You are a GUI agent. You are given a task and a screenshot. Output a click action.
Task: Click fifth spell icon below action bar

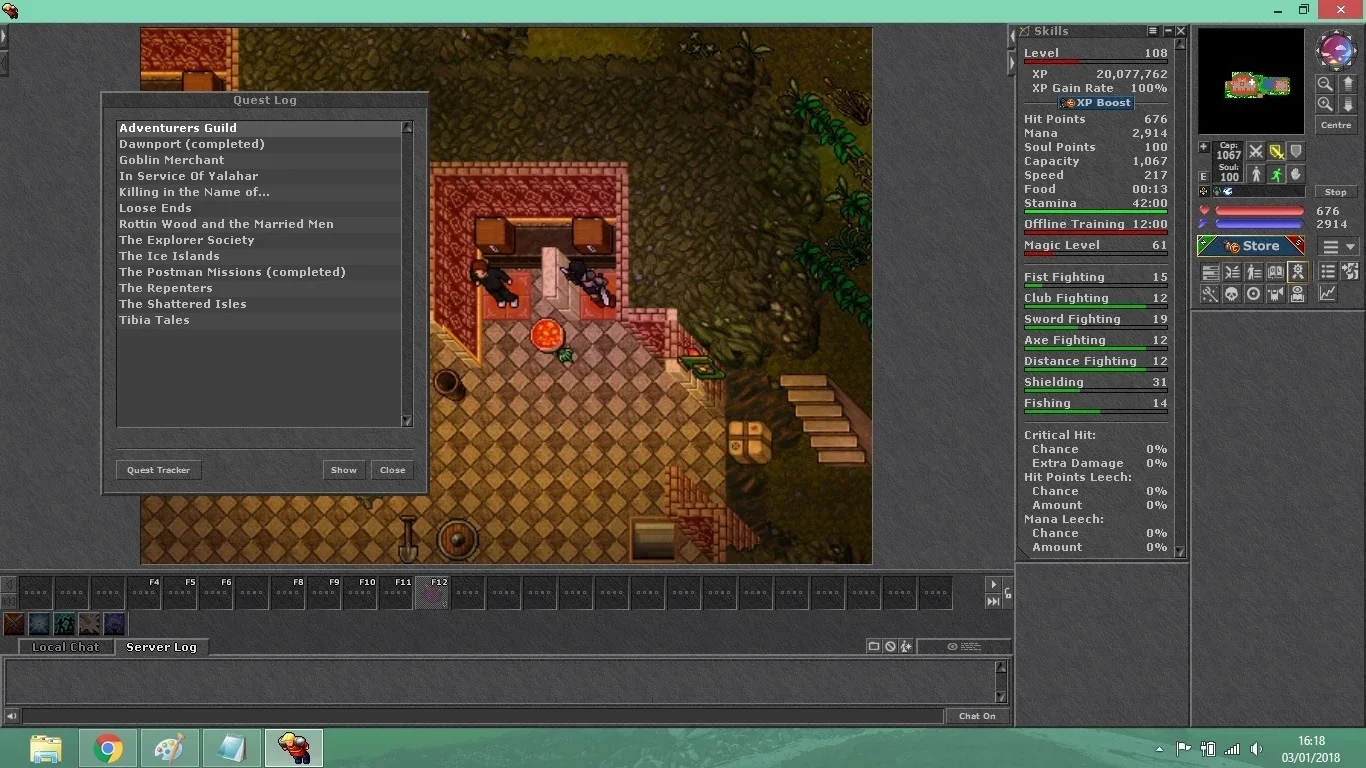(x=114, y=624)
